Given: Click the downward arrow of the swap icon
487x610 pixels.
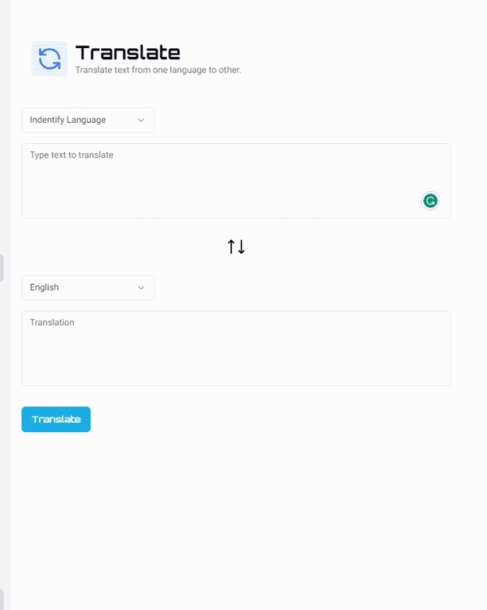Looking at the screenshot, I should (241, 247).
